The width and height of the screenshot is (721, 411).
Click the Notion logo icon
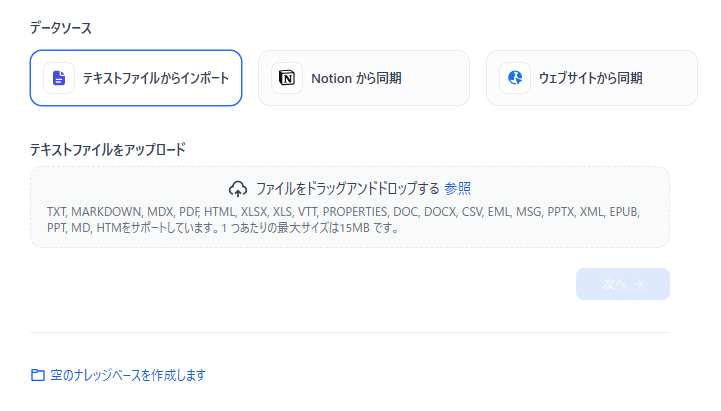[287, 78]
